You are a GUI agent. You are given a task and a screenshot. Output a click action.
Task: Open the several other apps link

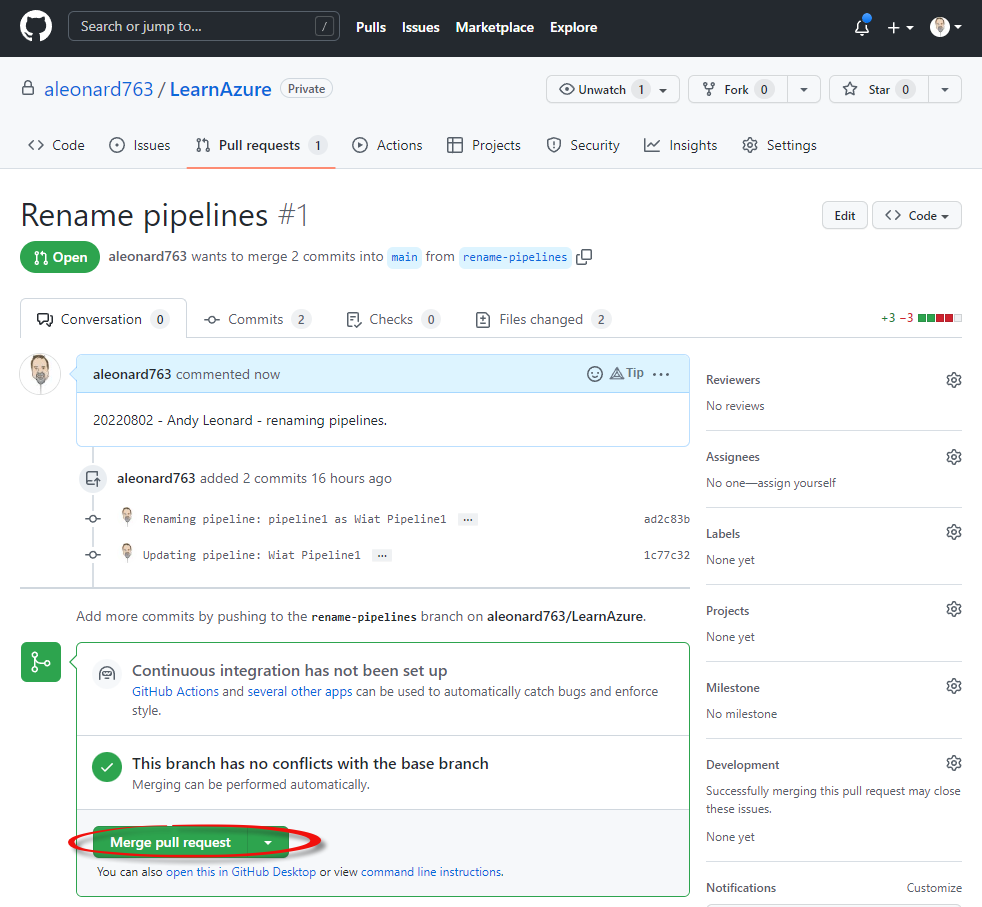point(300,692)
